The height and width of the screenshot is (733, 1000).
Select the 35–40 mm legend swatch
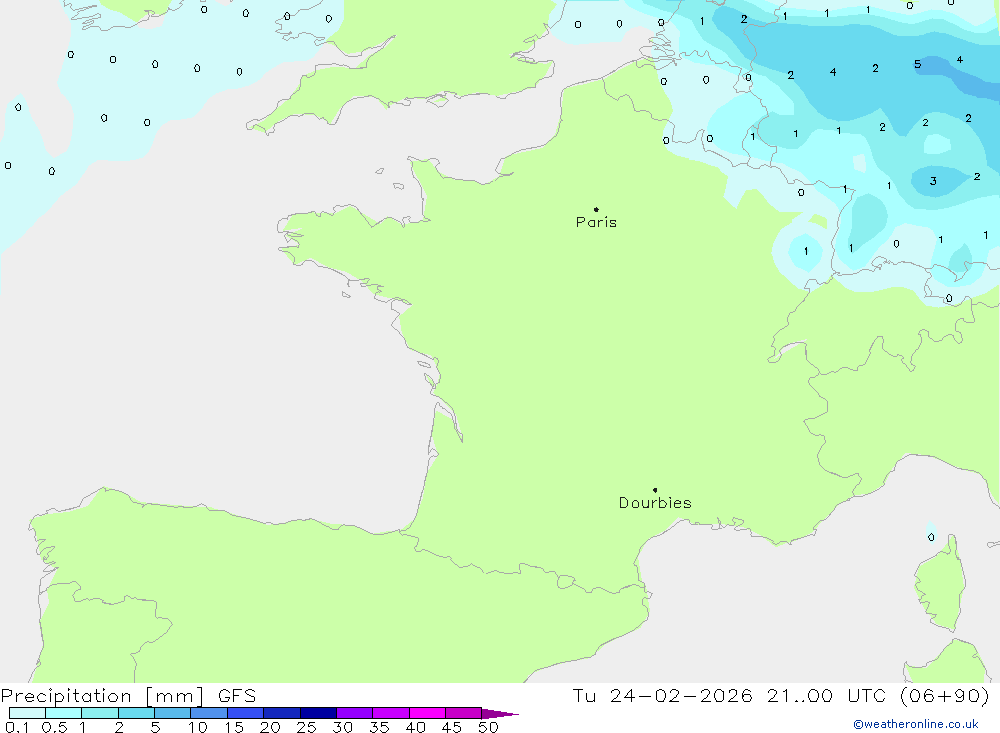tap(391, 713)
